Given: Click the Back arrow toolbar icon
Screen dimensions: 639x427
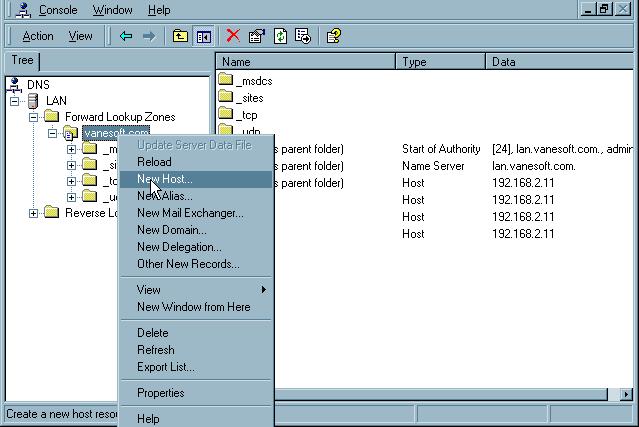Looking at the screenshot, I should 126,36.
